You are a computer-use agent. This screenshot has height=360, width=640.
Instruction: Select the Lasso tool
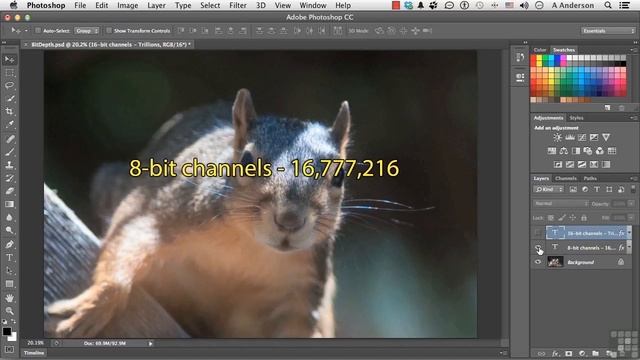point(9,85)
